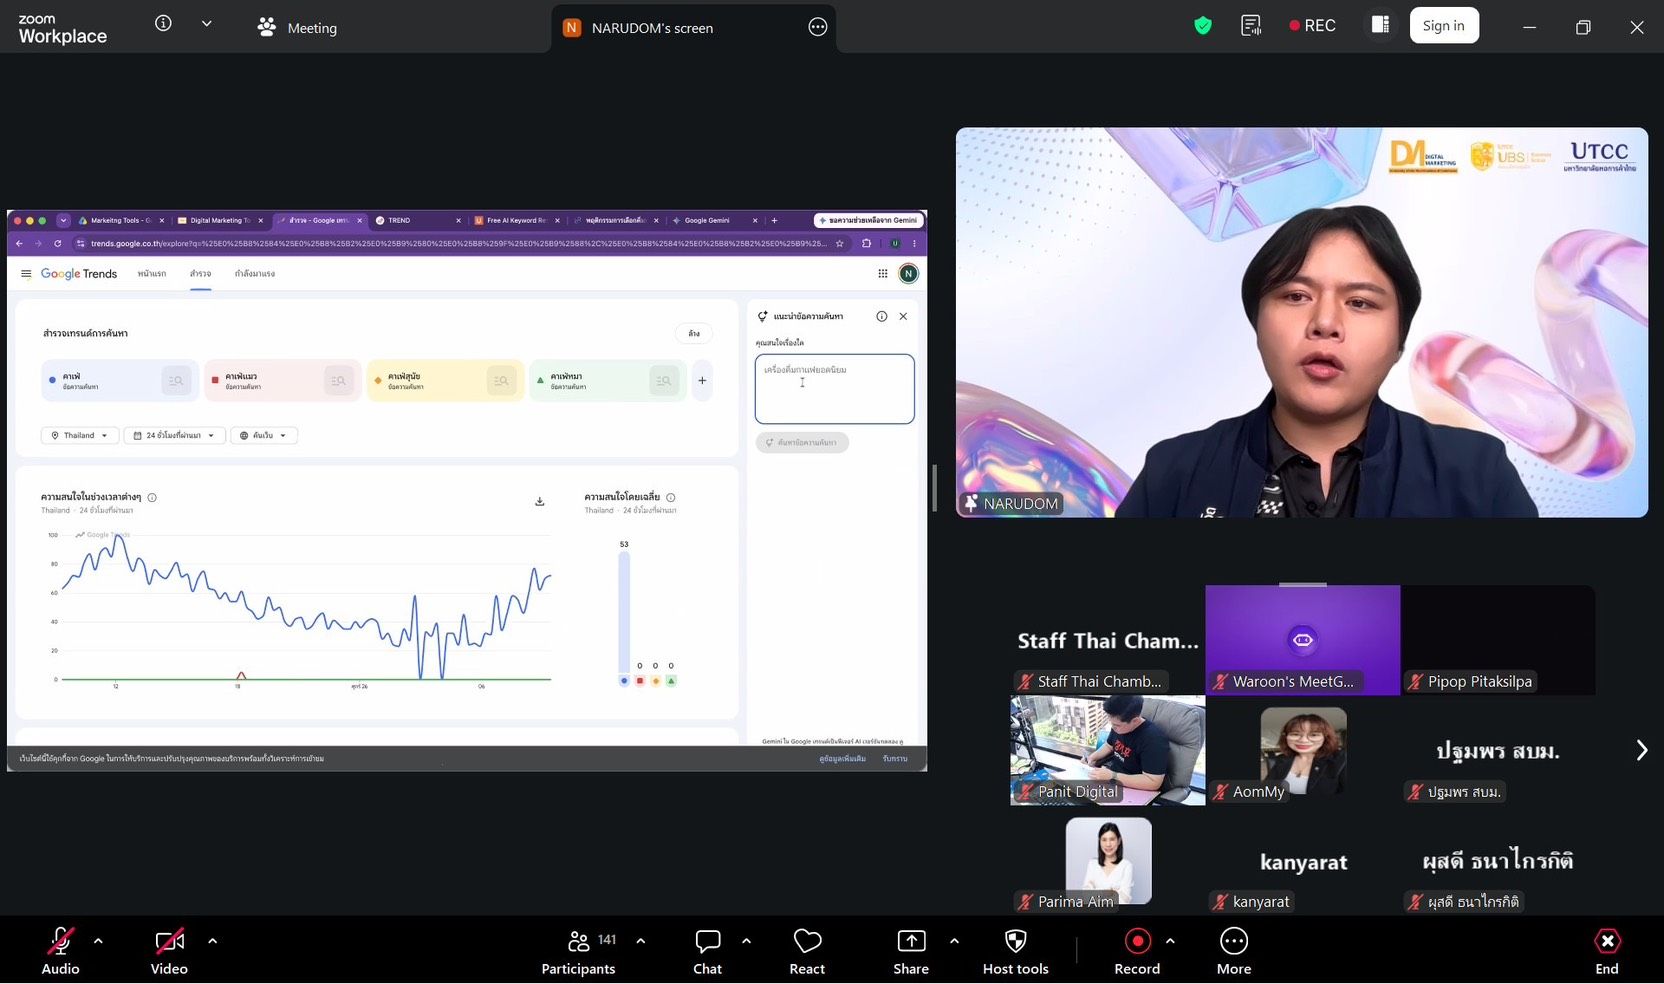Open Zoom meeting info icon
Viewport: 1664px width, 984px height.
coord(163,23)
